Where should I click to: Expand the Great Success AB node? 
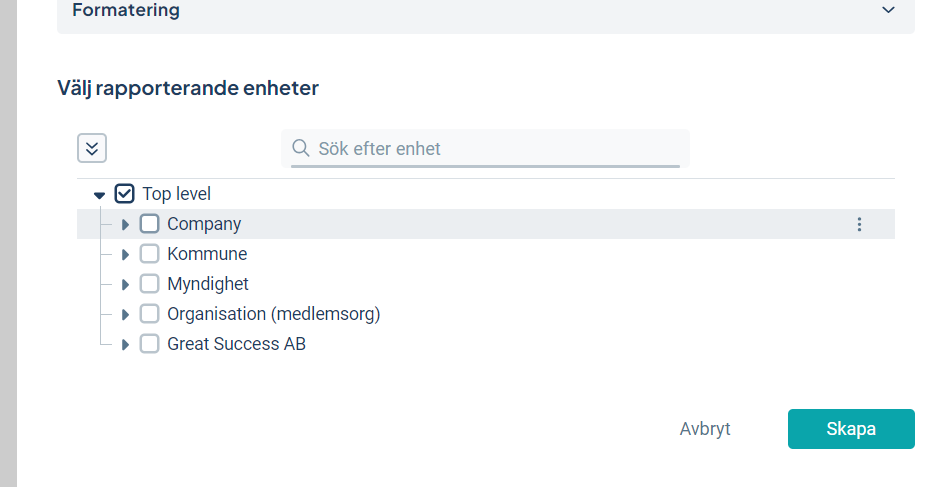(125, 344)
